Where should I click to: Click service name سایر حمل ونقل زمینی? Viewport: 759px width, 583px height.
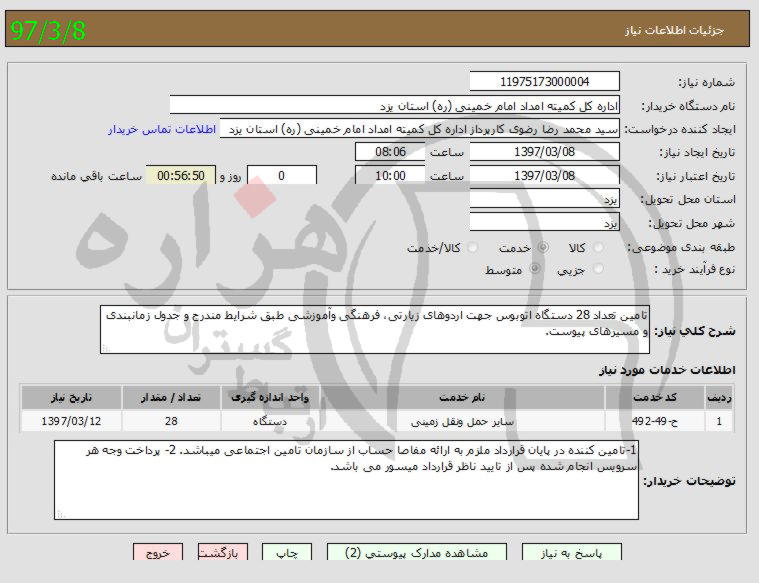click(x=462, y=421)
